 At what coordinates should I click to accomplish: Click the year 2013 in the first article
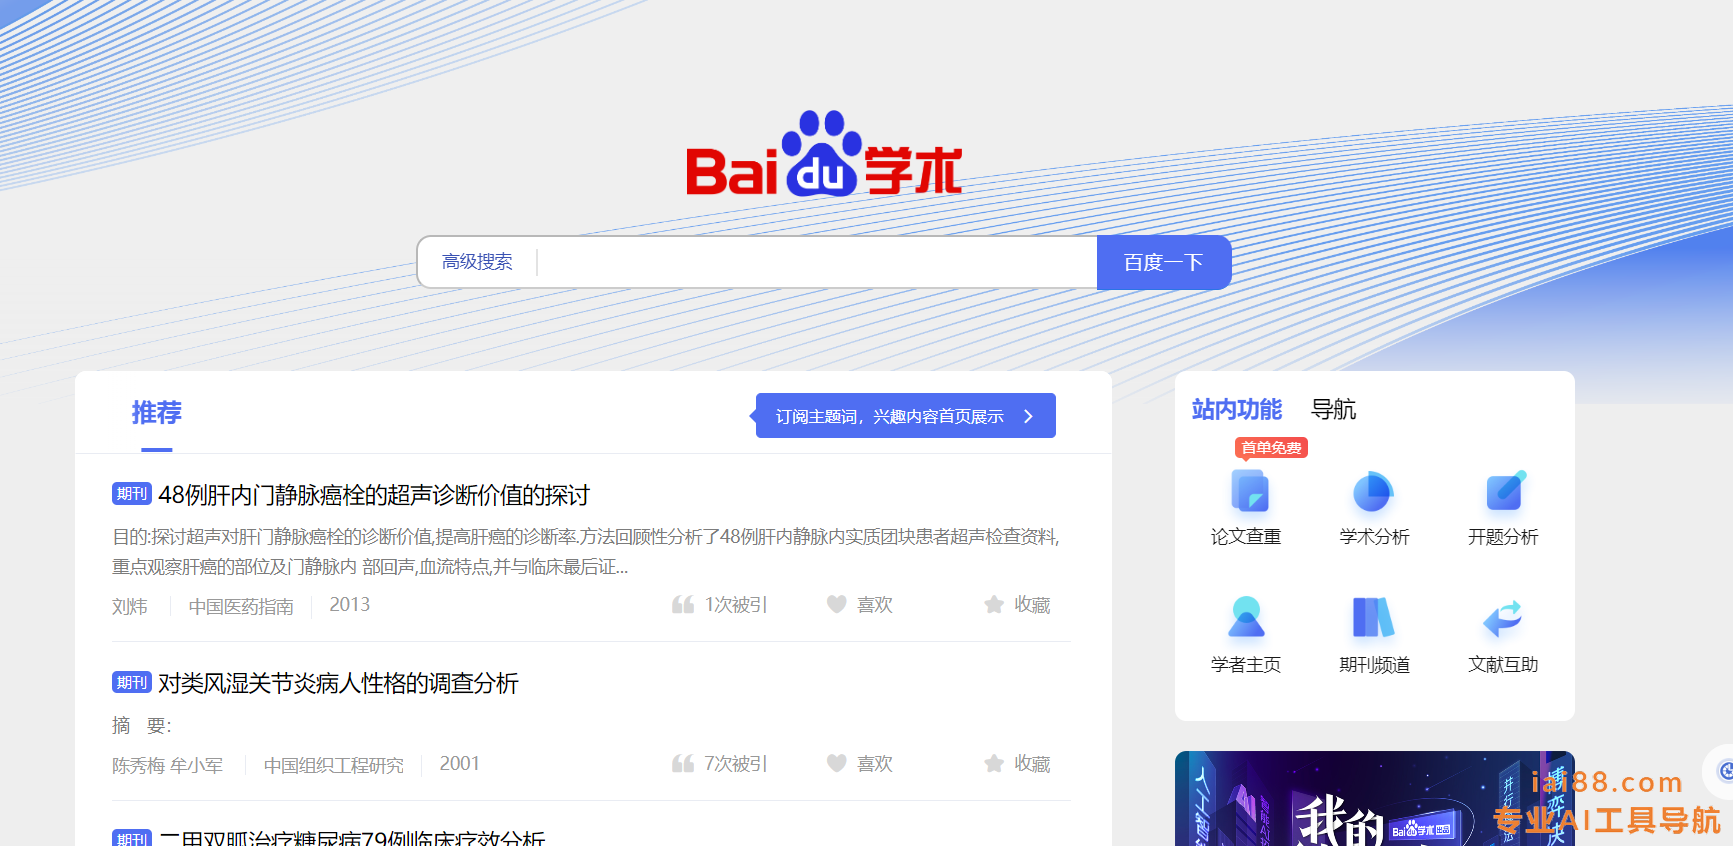pos(350,604)
